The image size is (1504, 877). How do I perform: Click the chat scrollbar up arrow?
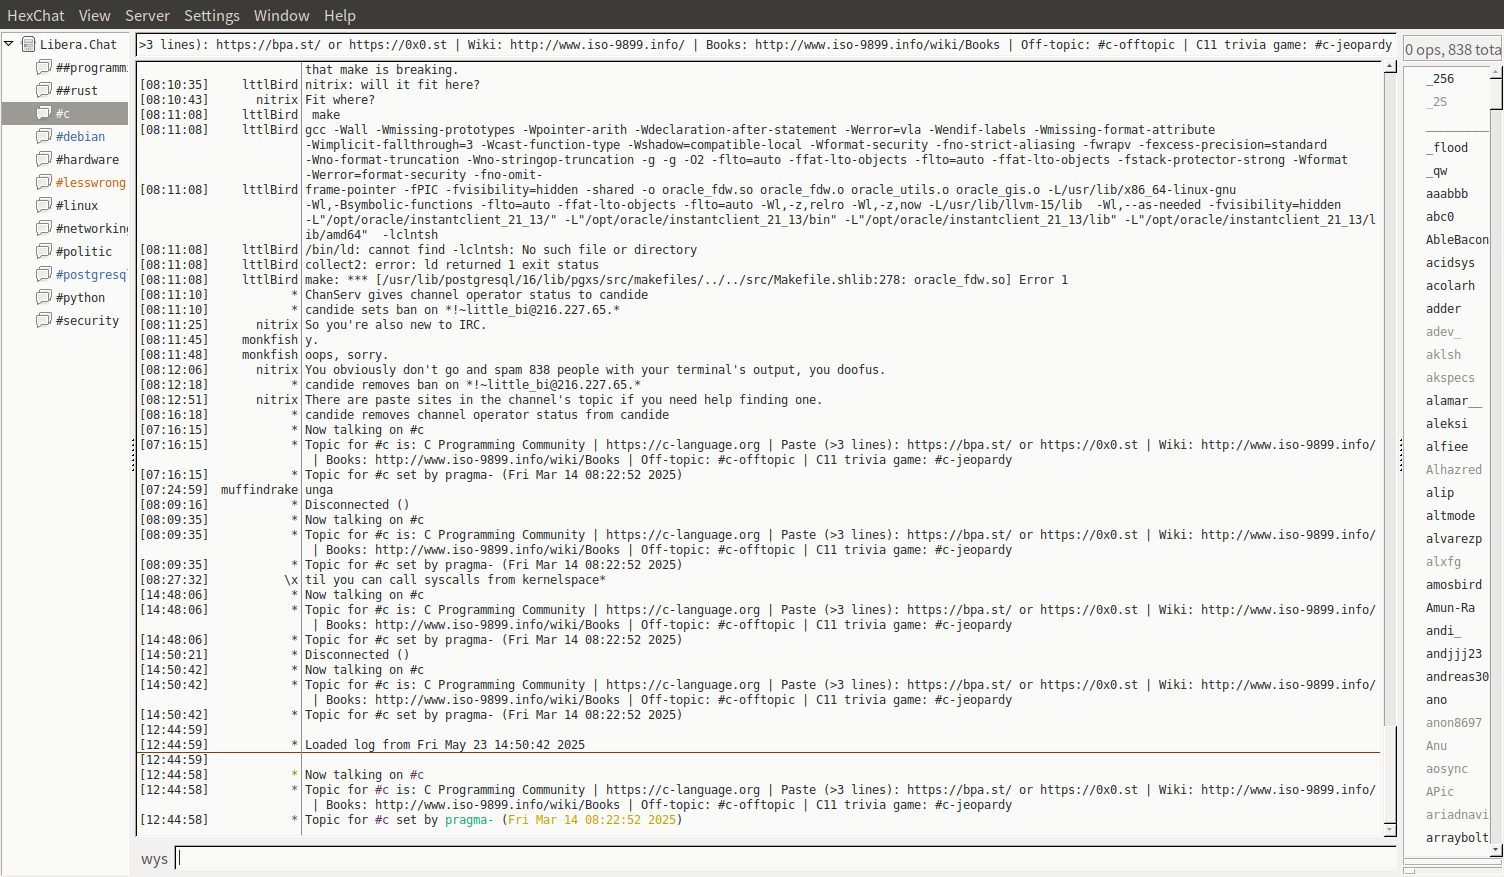click(x=1390, y=67)
